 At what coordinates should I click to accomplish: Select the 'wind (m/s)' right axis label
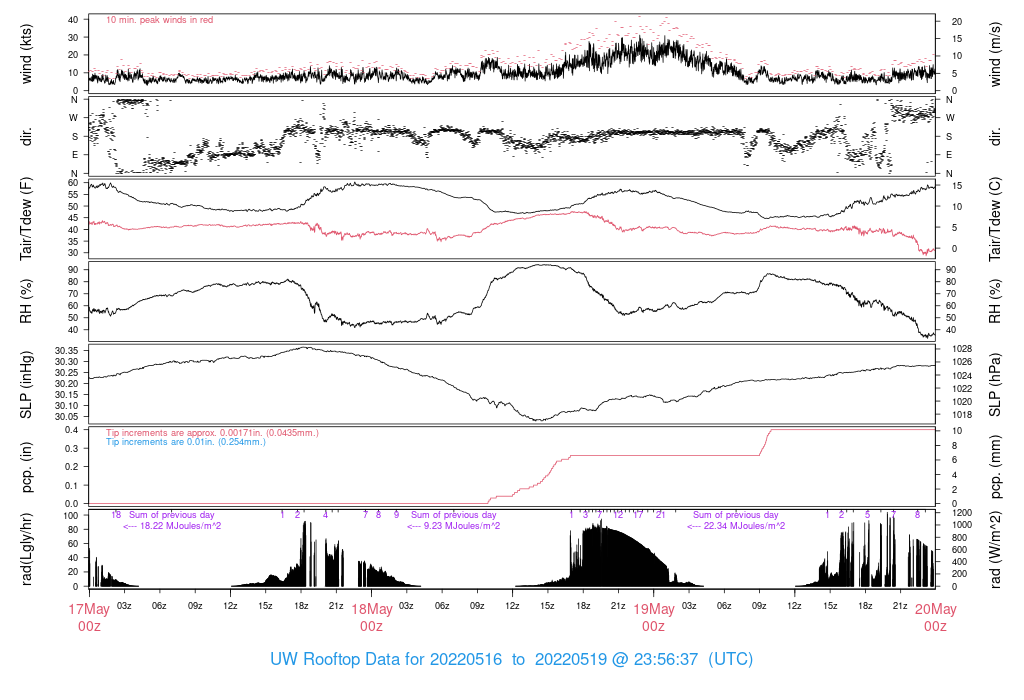pyautogui.click(x=995, y=54)
